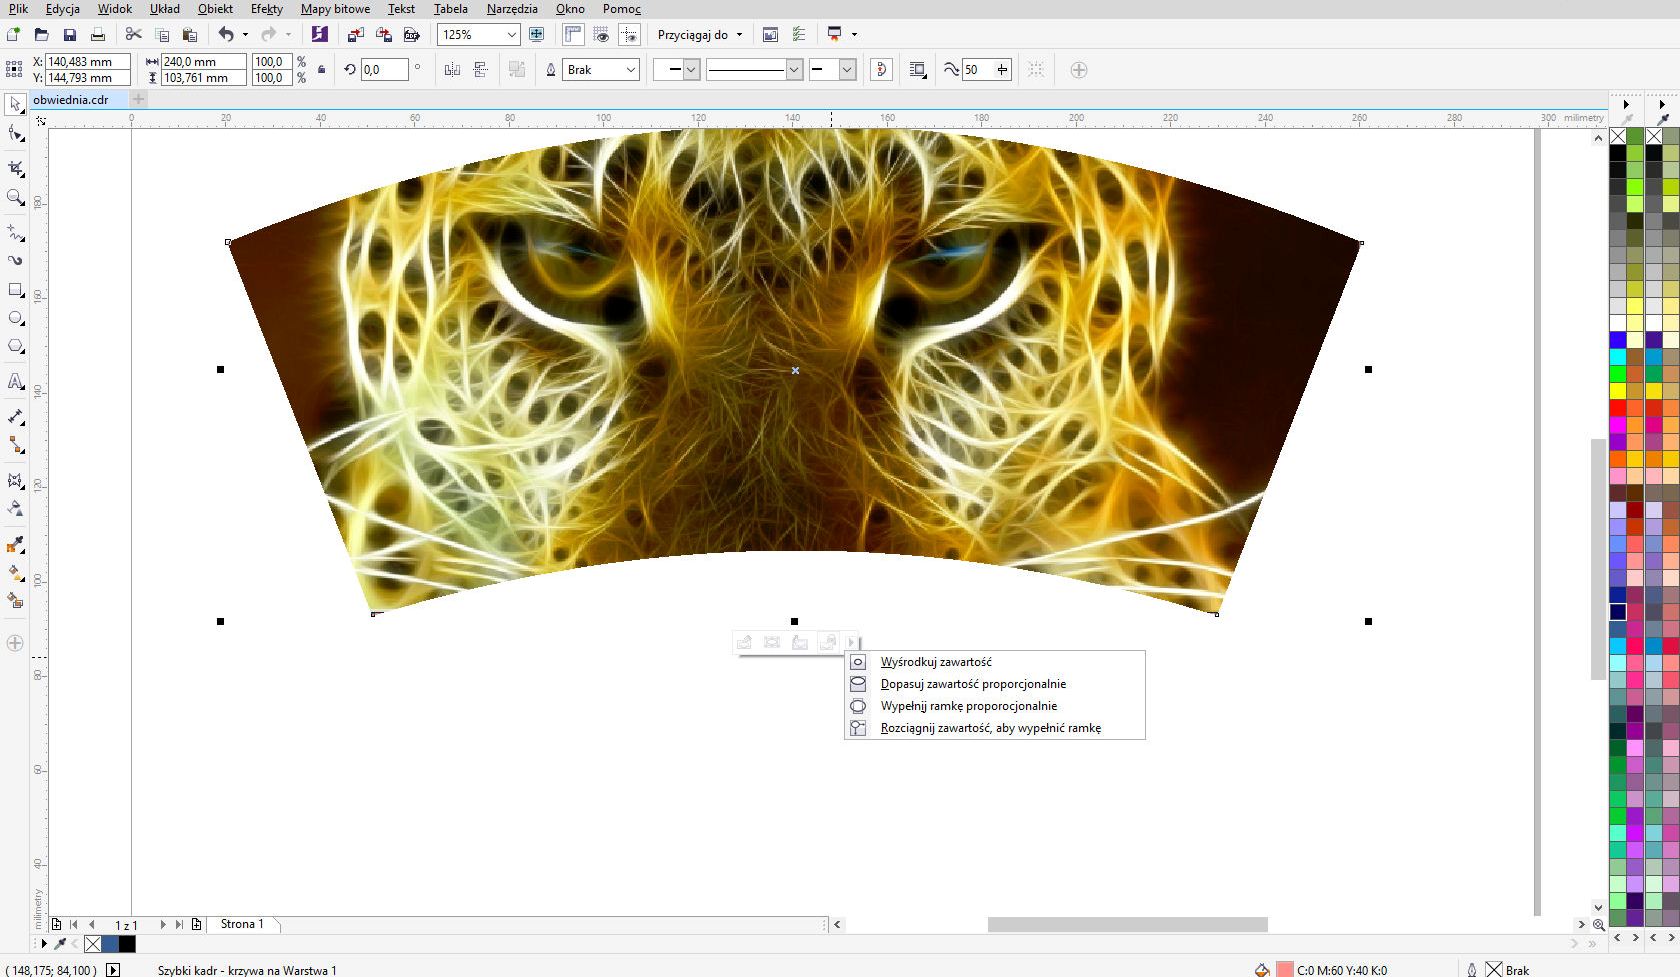Select 'Dopasuj zawartość proporcjonalnie' option

[x=972, y=684]
